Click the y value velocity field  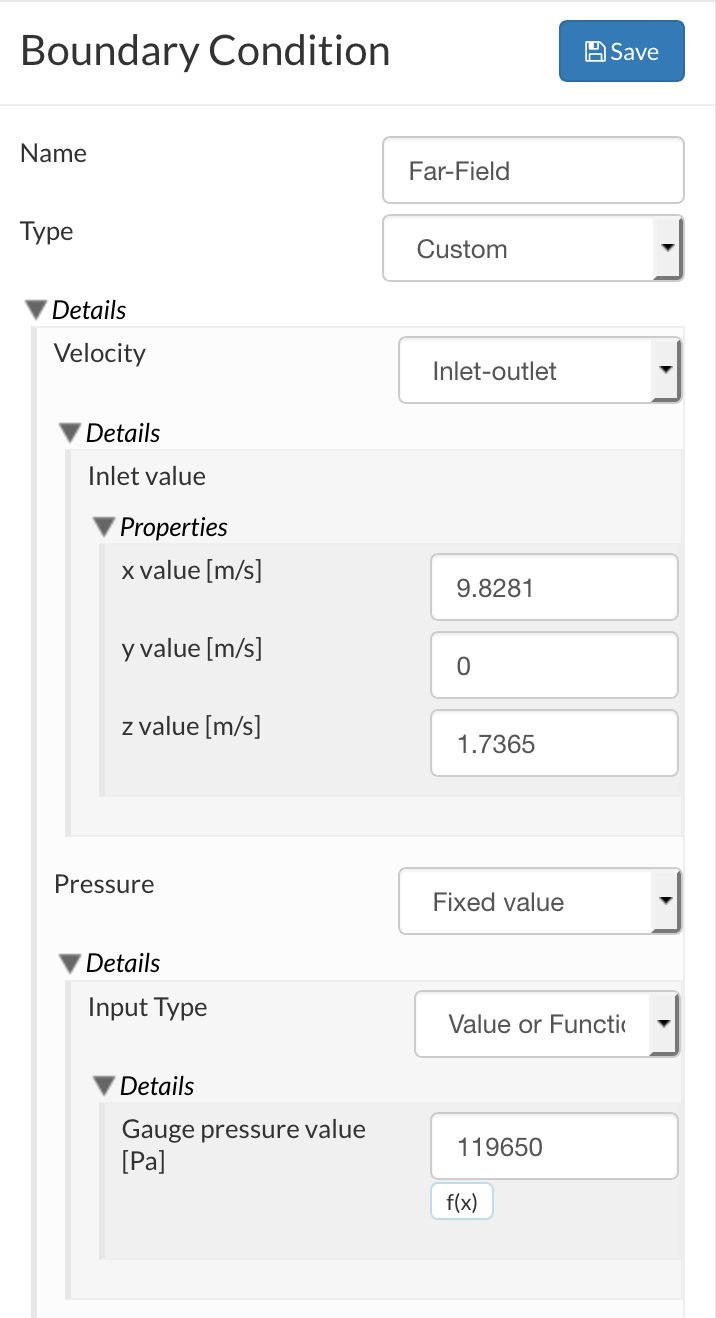[x=554, y=666]
